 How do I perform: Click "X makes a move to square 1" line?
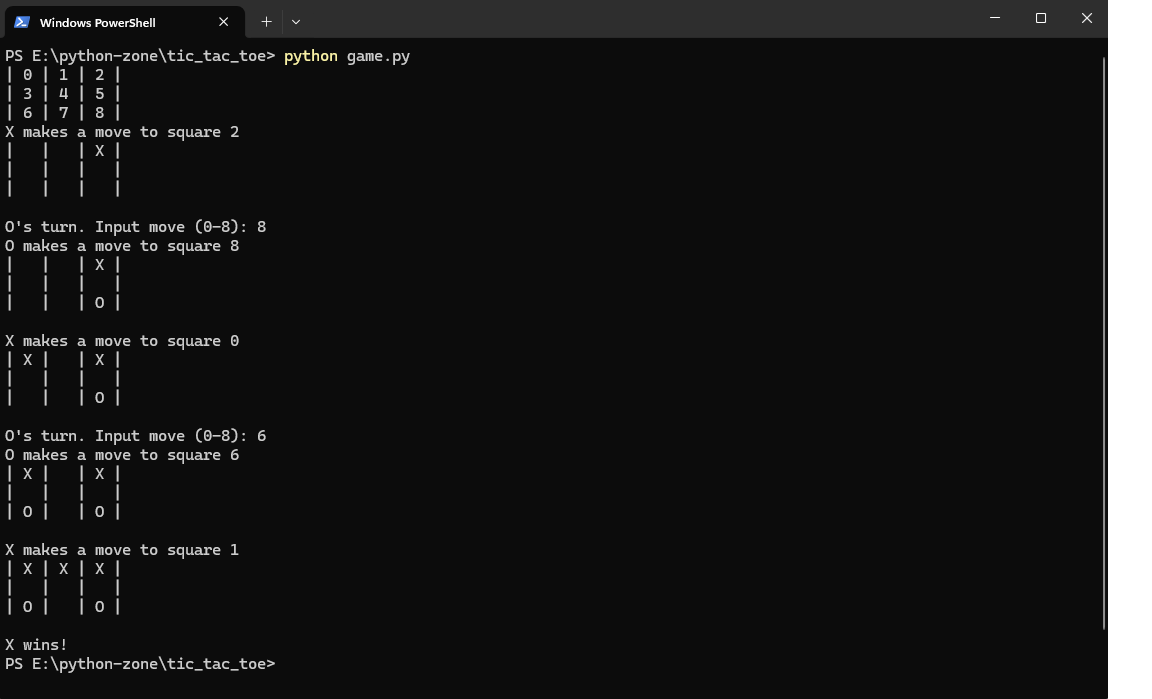click(122, 550)
